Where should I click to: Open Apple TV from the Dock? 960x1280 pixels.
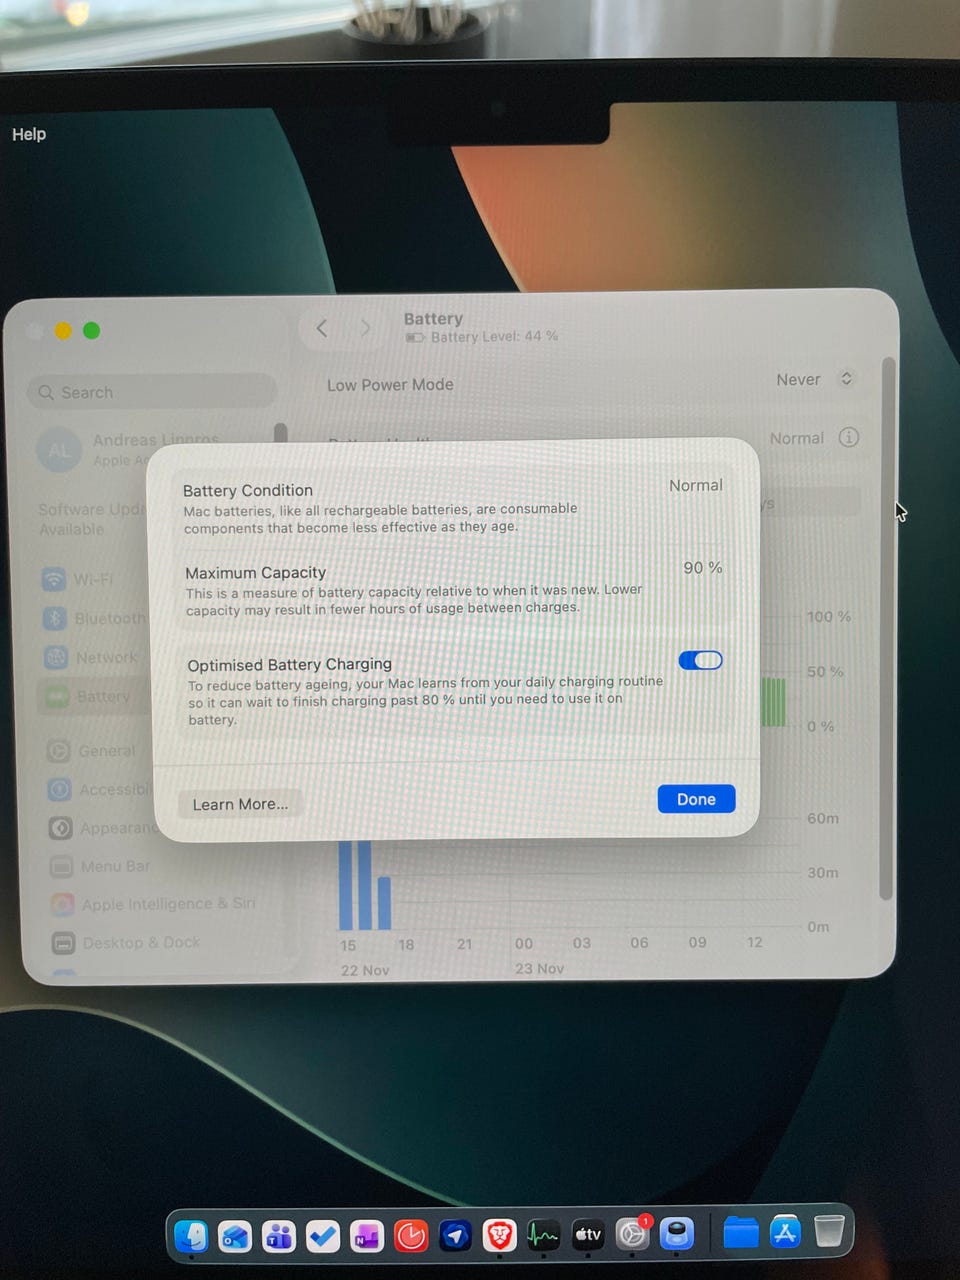587,1235
